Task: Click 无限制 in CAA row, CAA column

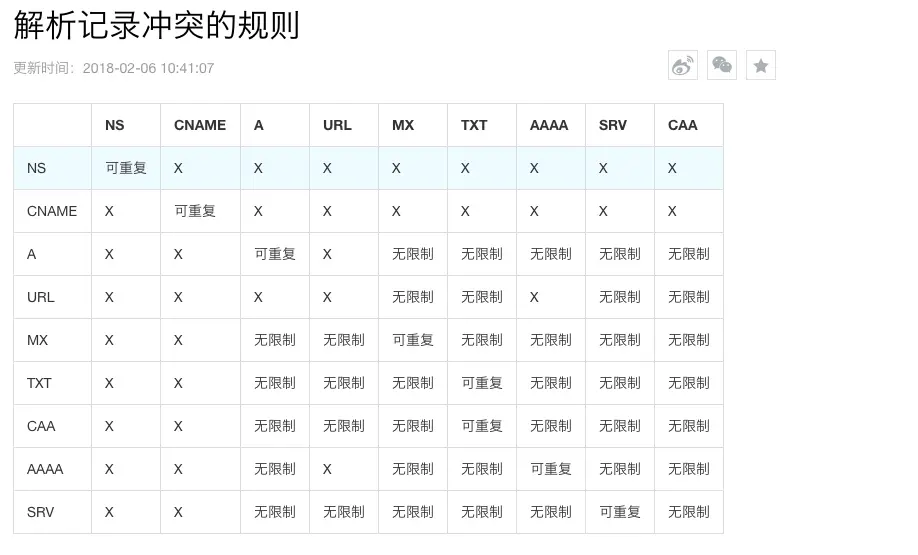Action: point(689,426)
